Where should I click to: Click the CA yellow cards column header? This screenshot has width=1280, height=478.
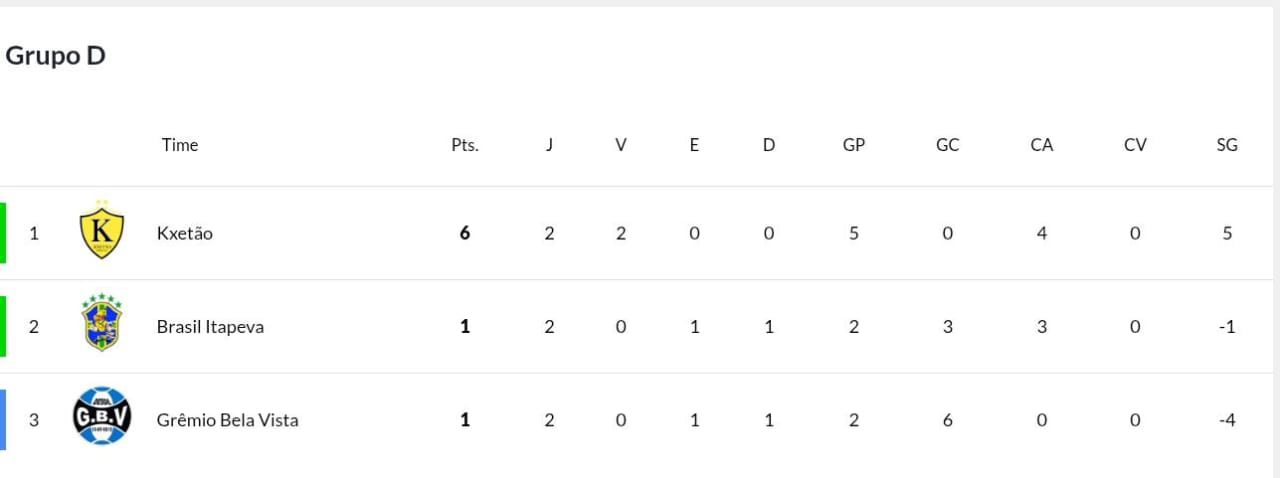click(1041, 145)
